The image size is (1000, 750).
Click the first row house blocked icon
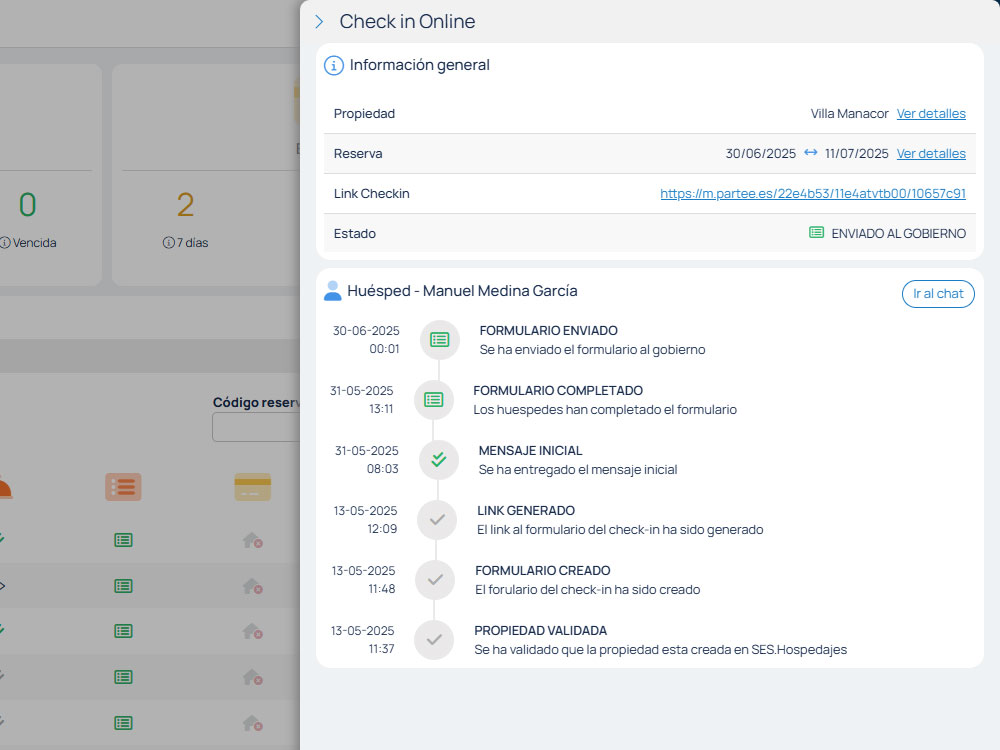point(253,541)
